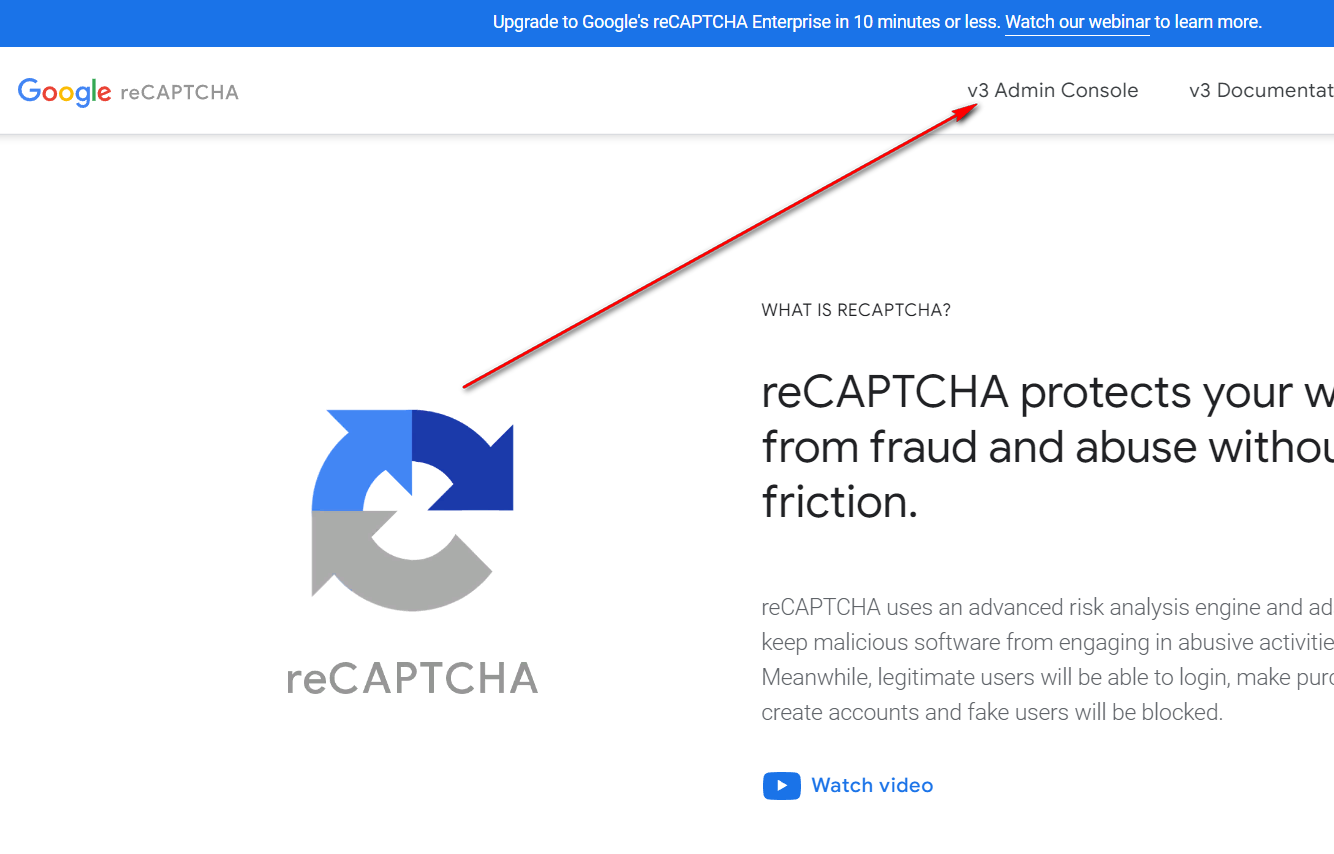Screen dimensions: 1334x854
Task: Click the Watch video text link
Action: (x=872, y=786)
